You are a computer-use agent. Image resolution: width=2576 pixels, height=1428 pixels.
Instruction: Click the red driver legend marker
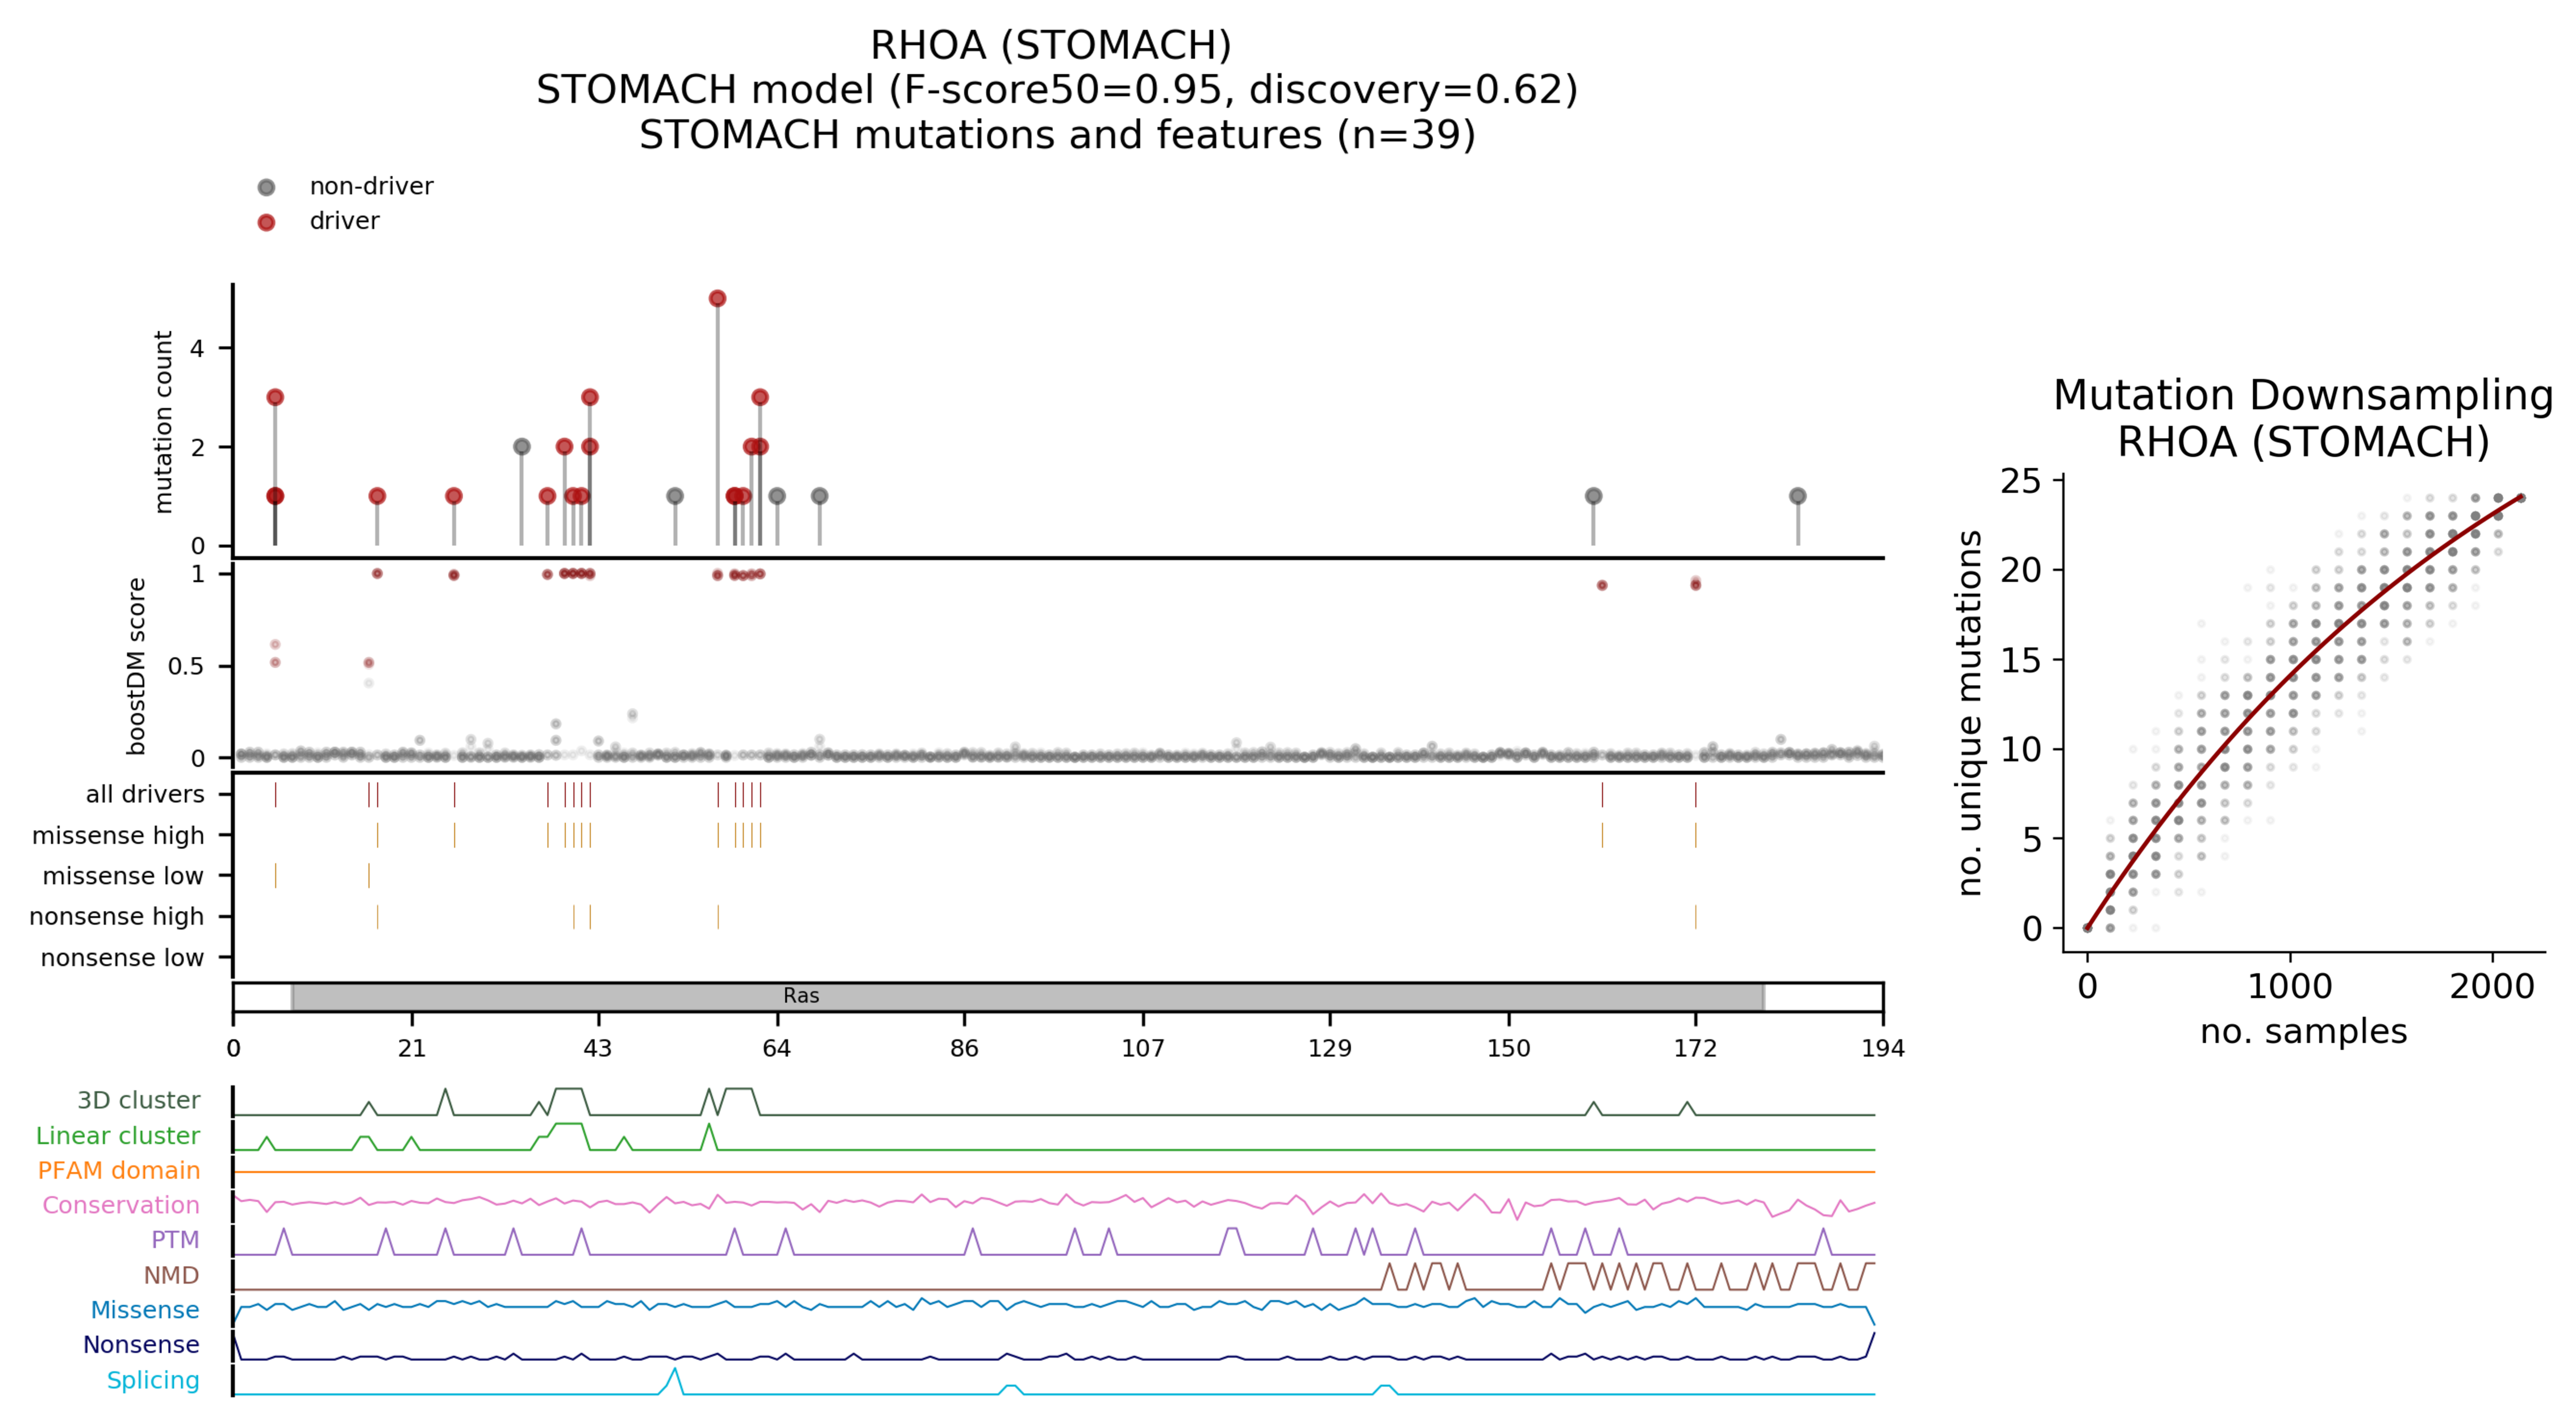pos(266,222)
